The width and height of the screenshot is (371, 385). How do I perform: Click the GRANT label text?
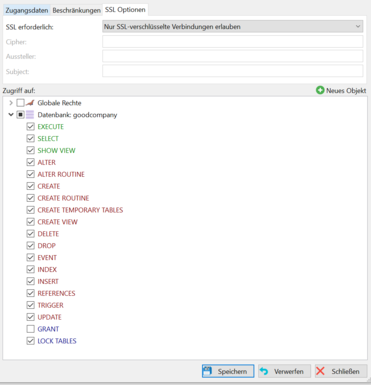pos(48,329)
